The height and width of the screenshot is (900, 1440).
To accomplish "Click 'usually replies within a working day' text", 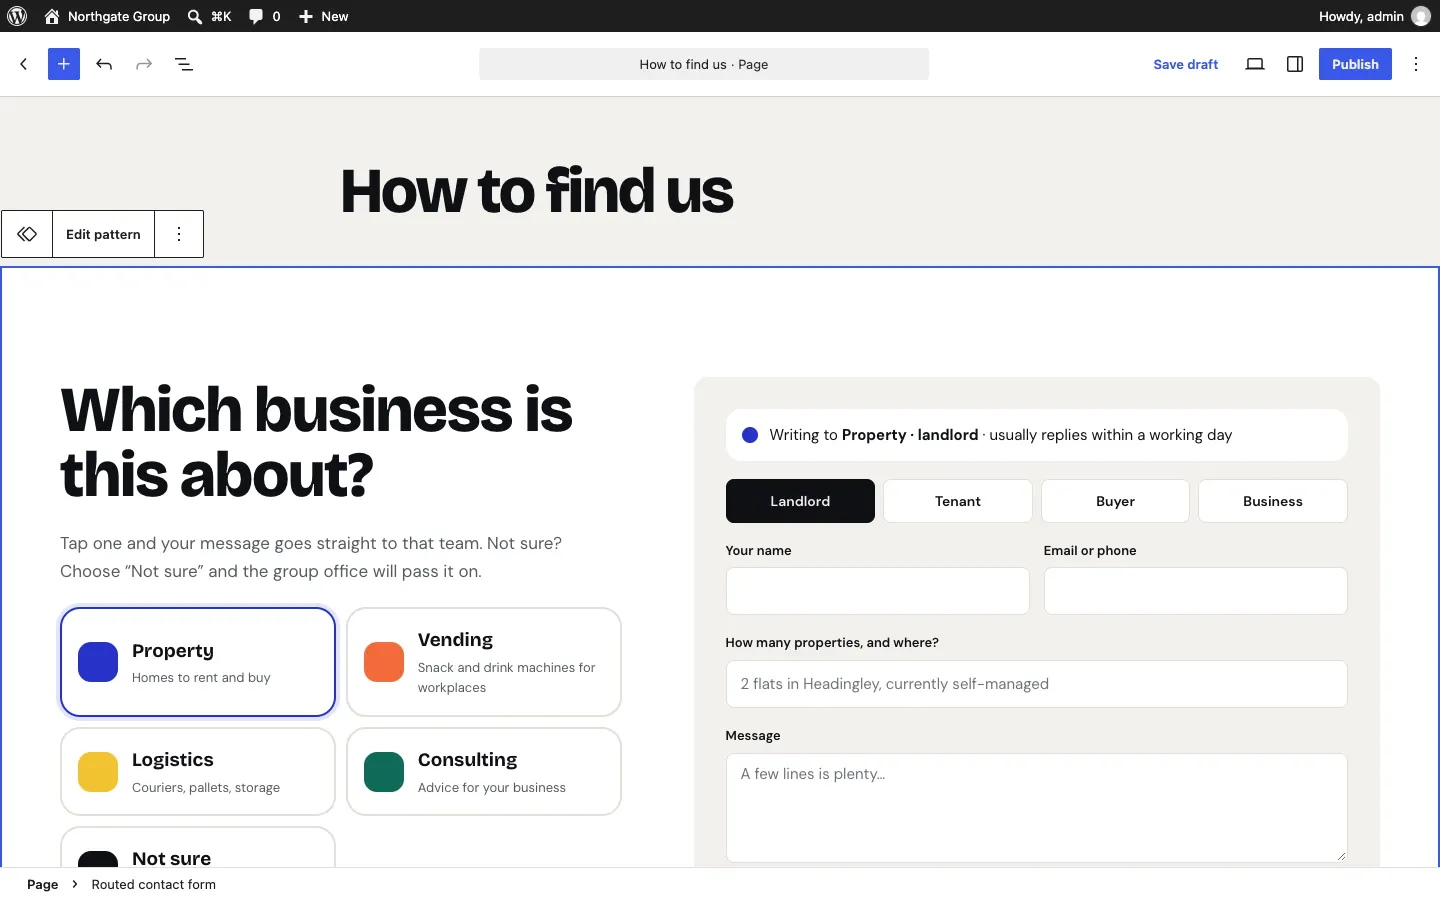I will 1110,435.
